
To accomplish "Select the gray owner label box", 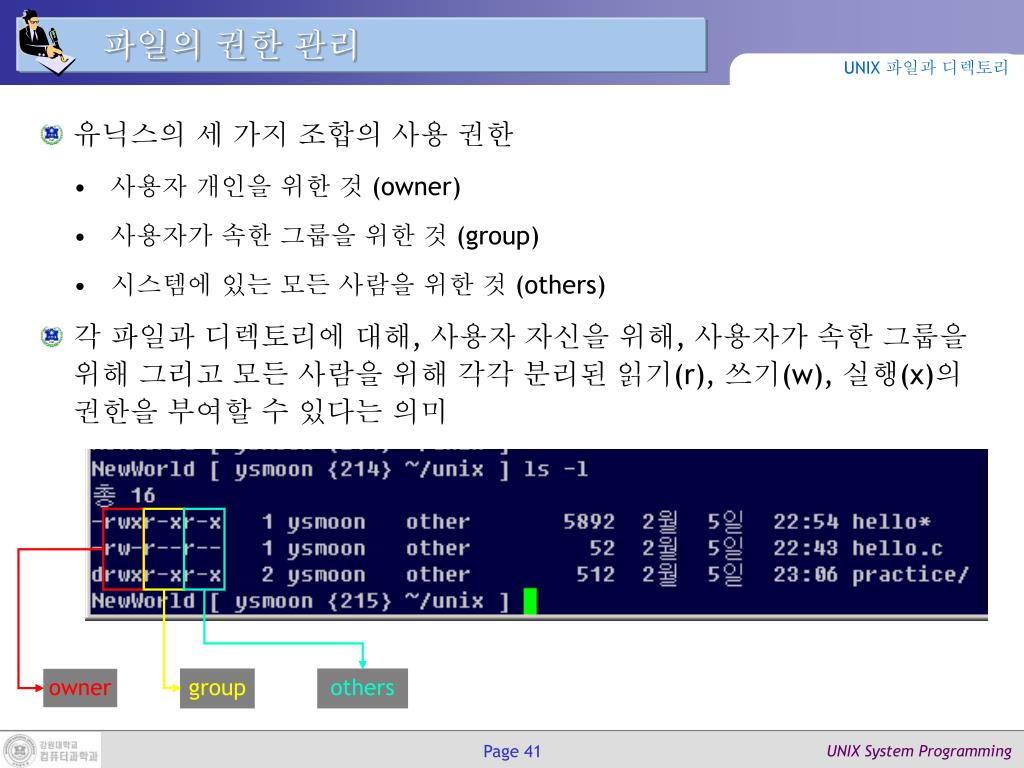I will 80,688.
